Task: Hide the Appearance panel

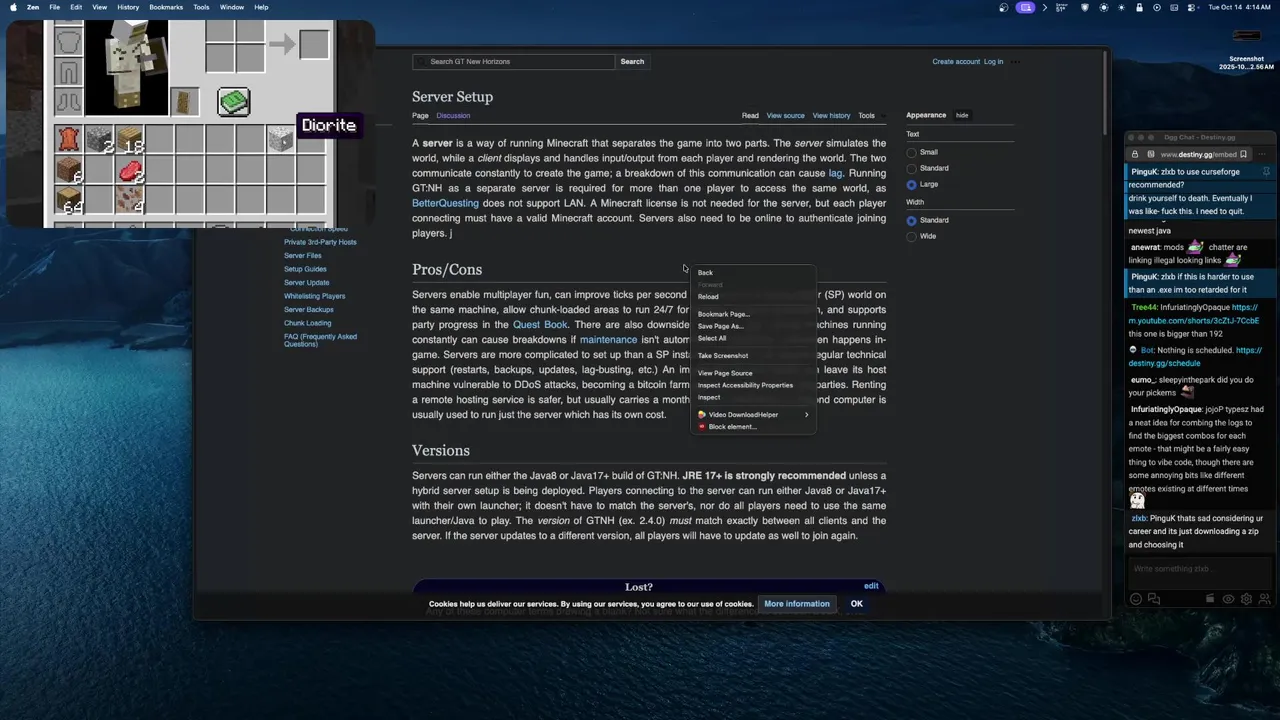Action: pos(962,115)
